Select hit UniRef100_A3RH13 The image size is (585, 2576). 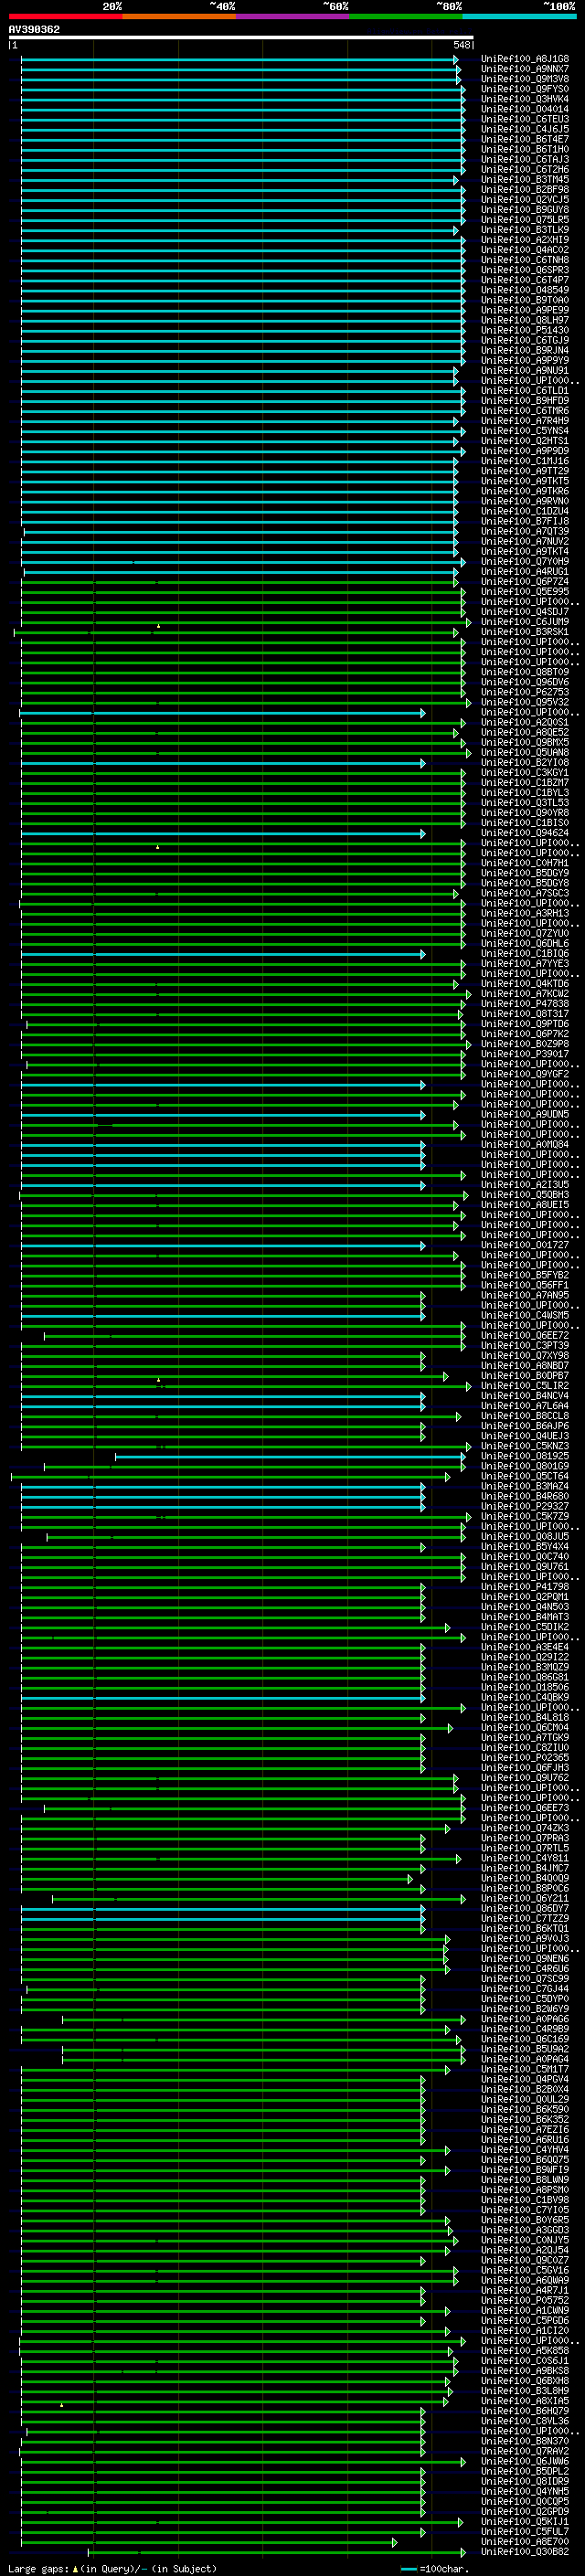tap(525, 914)
